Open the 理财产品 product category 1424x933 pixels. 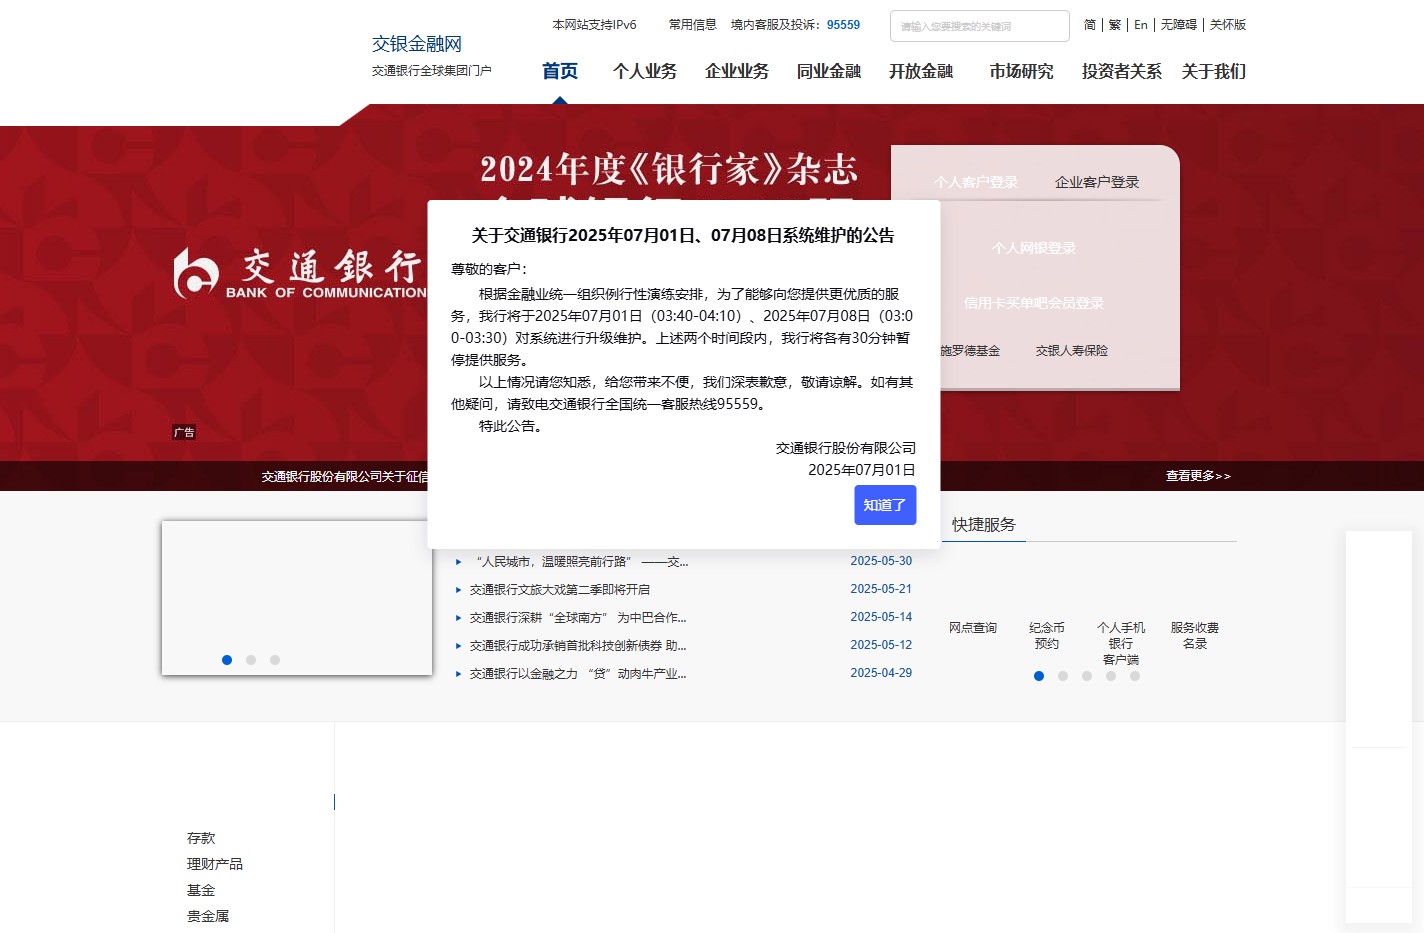tap(215, 864)
